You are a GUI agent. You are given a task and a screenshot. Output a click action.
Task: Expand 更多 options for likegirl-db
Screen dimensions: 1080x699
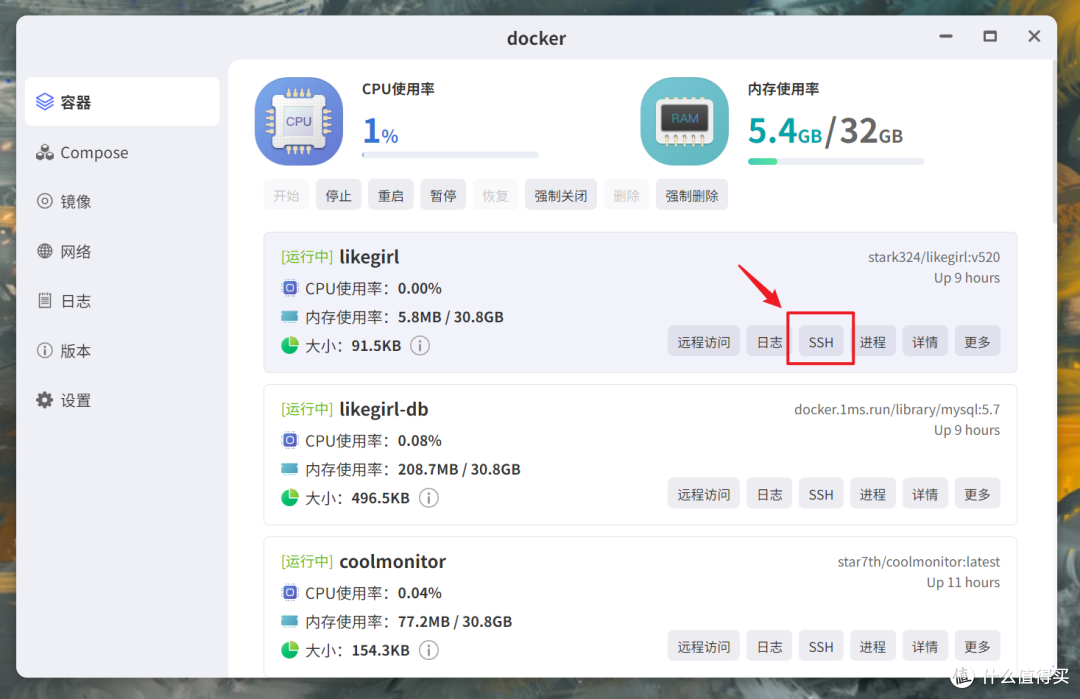[977, 494]
